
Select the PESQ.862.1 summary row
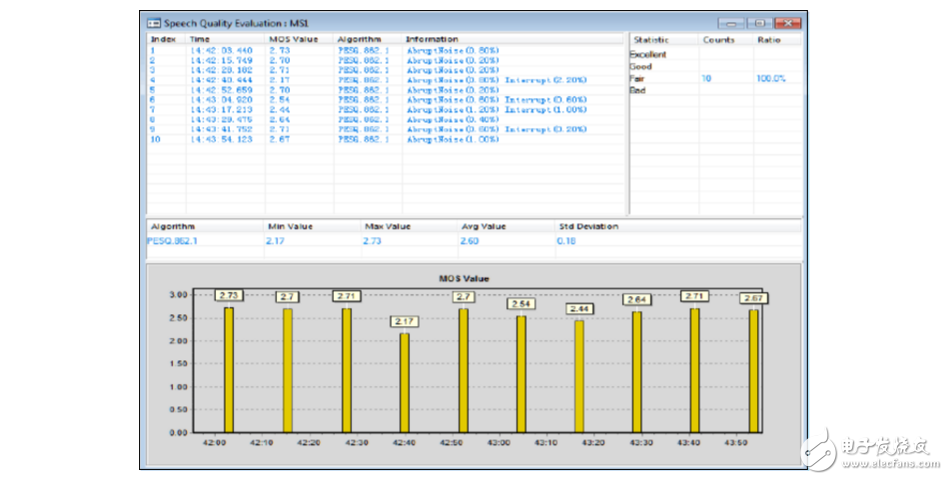coord(173,241)
